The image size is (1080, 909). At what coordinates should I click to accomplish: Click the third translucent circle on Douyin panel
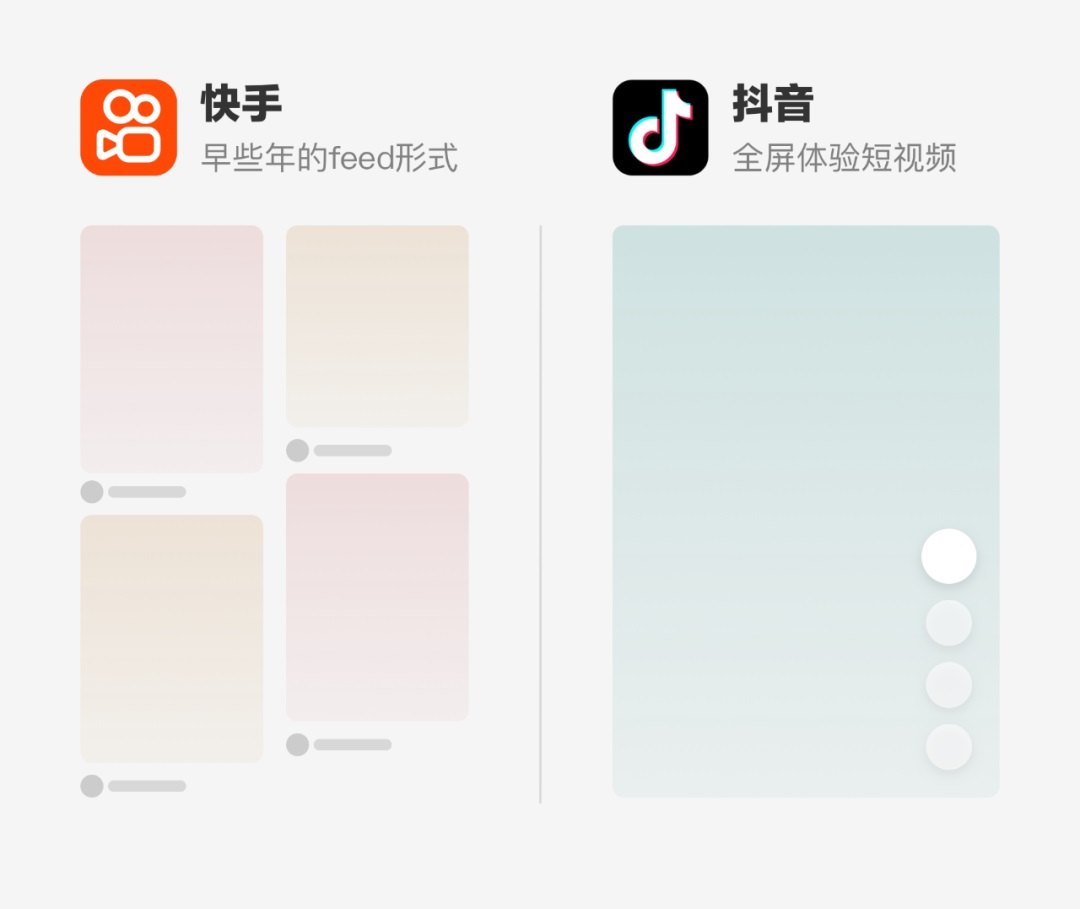[949, 685]
